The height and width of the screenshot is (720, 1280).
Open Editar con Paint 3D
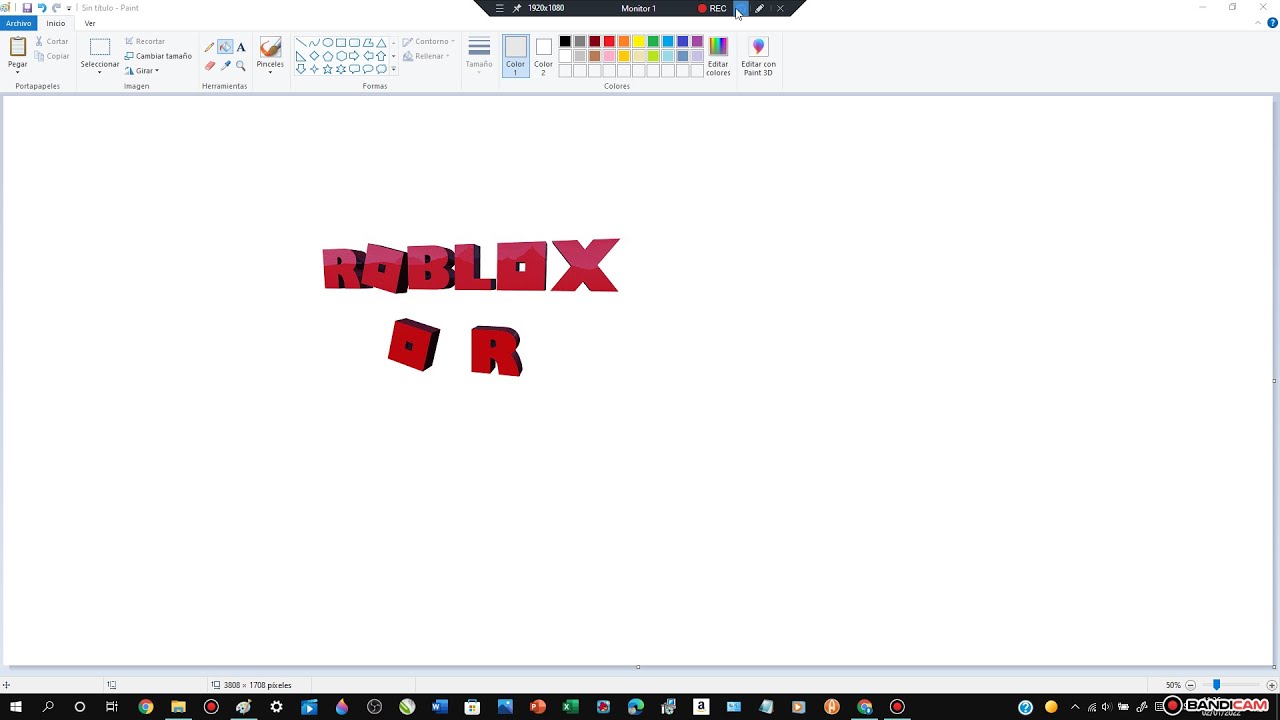[758, 56]
